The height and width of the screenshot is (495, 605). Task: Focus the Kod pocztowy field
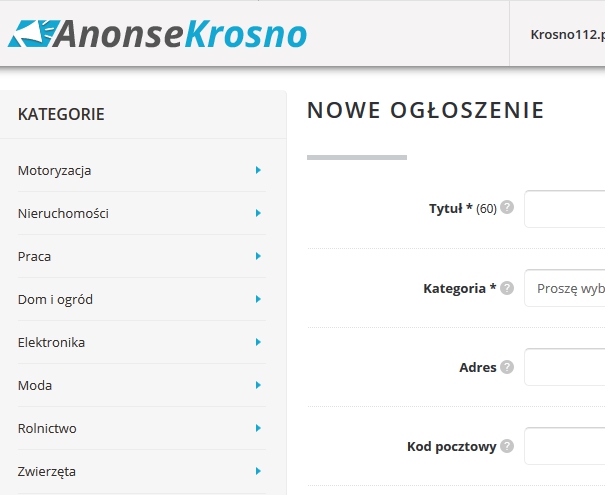[x=565, y=446]
